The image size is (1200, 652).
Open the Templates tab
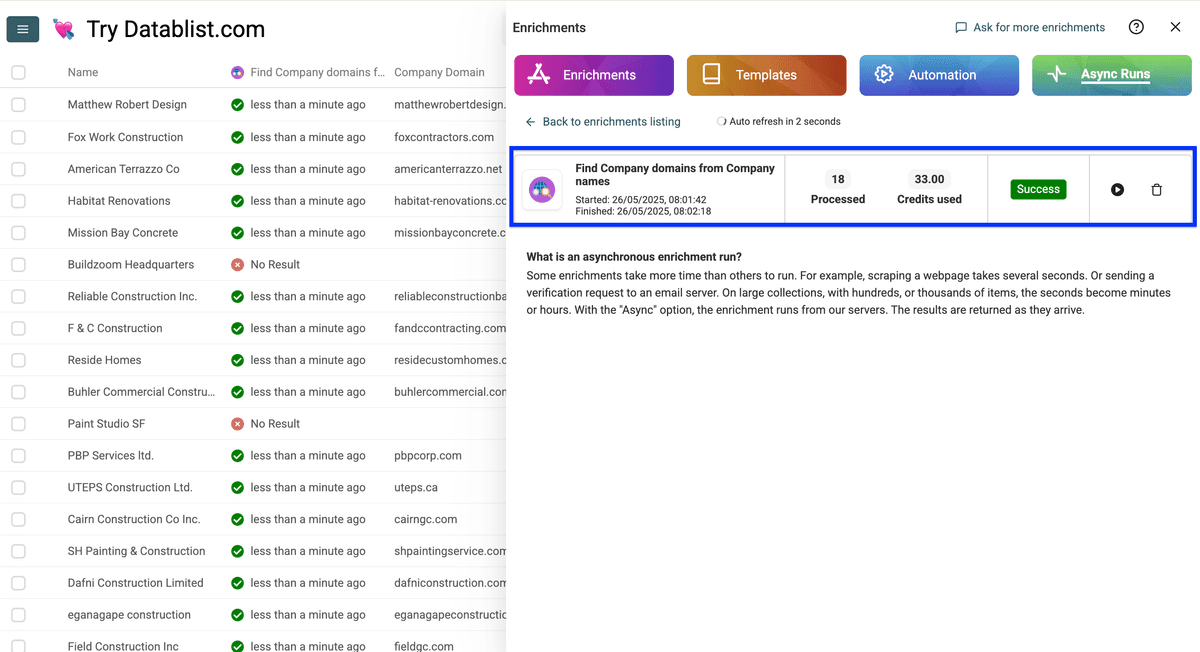point(766,75)
